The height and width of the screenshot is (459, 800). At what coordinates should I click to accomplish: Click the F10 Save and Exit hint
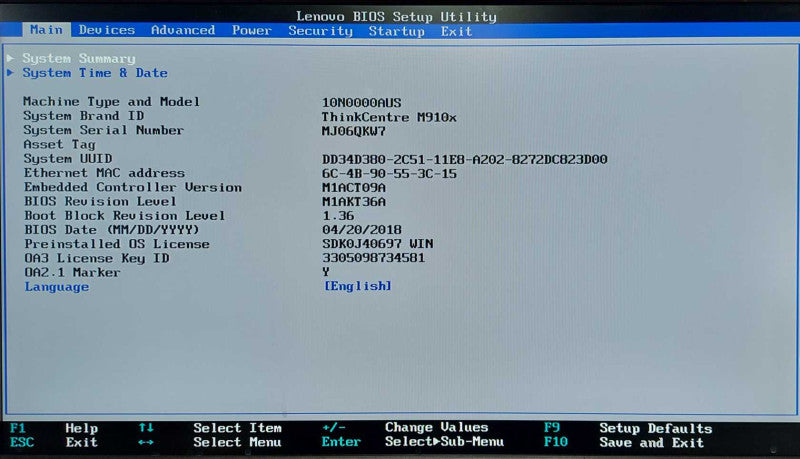623,442
